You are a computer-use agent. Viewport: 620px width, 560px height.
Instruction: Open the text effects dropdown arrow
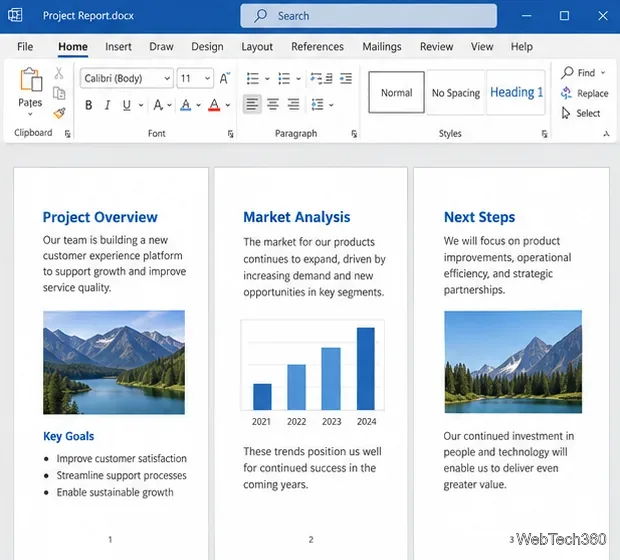pyautogui.click(x=169, y=105)
